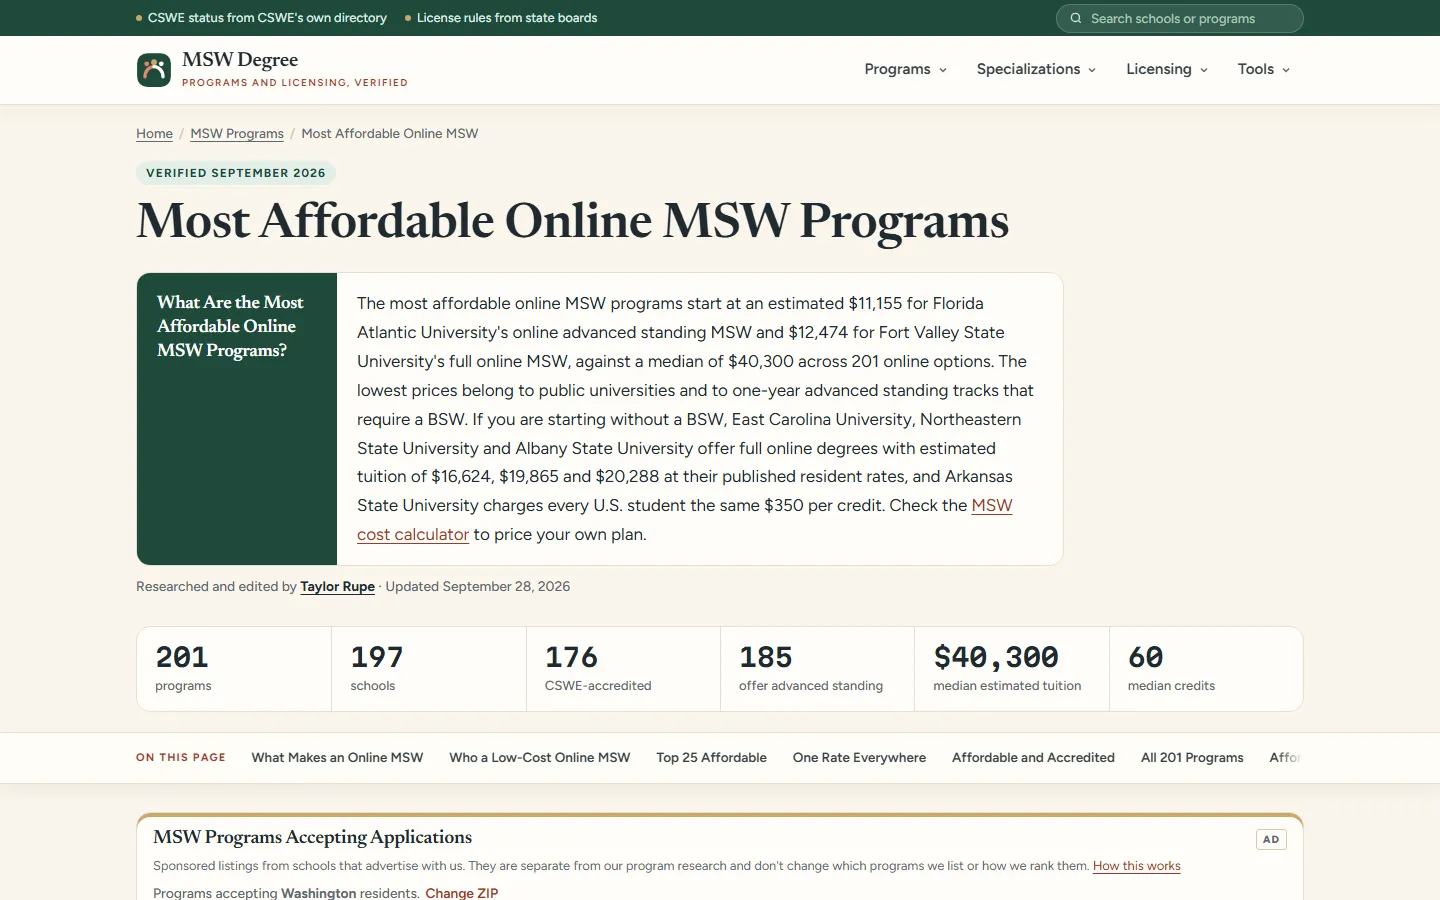Click CSWE status from CSWE's own directory text
This screenshot has height=900, width=1440.
point(267,18)
